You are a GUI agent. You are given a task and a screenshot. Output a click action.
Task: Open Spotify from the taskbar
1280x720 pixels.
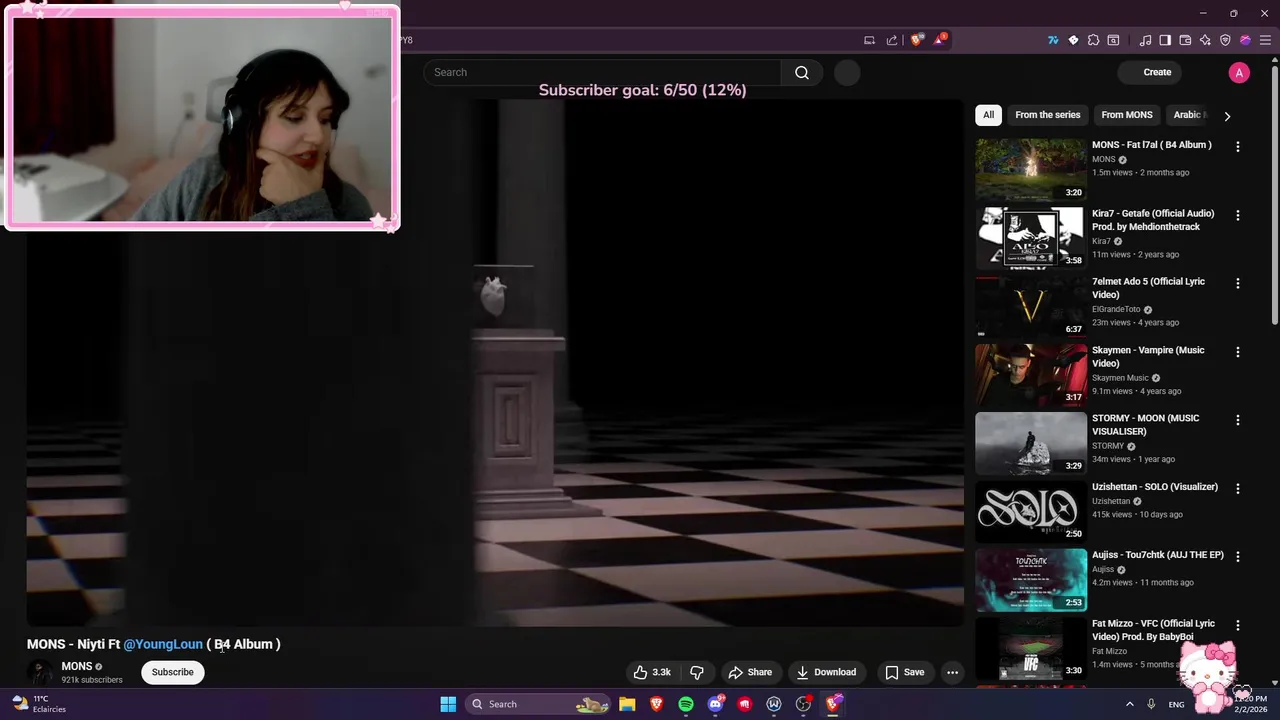686,704
